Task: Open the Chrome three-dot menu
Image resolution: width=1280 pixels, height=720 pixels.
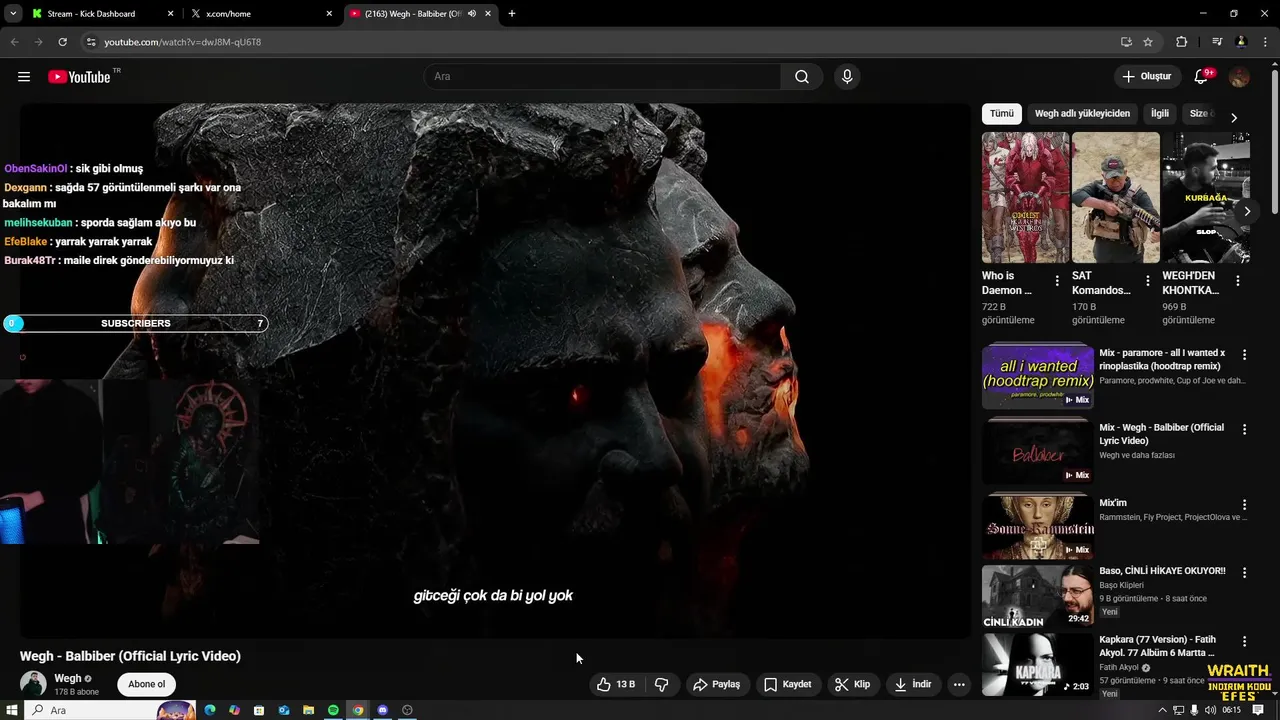Action: (x=1264, y=42)
